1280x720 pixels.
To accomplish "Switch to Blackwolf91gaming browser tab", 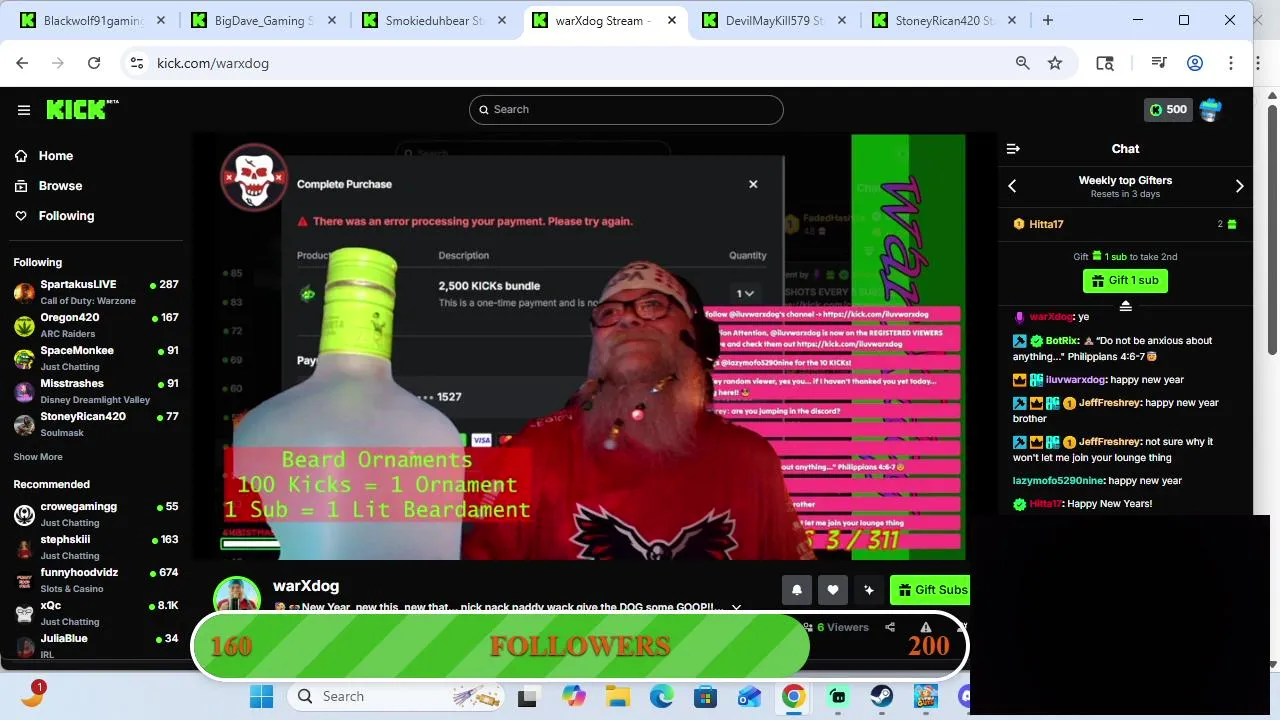I will 93,21.
